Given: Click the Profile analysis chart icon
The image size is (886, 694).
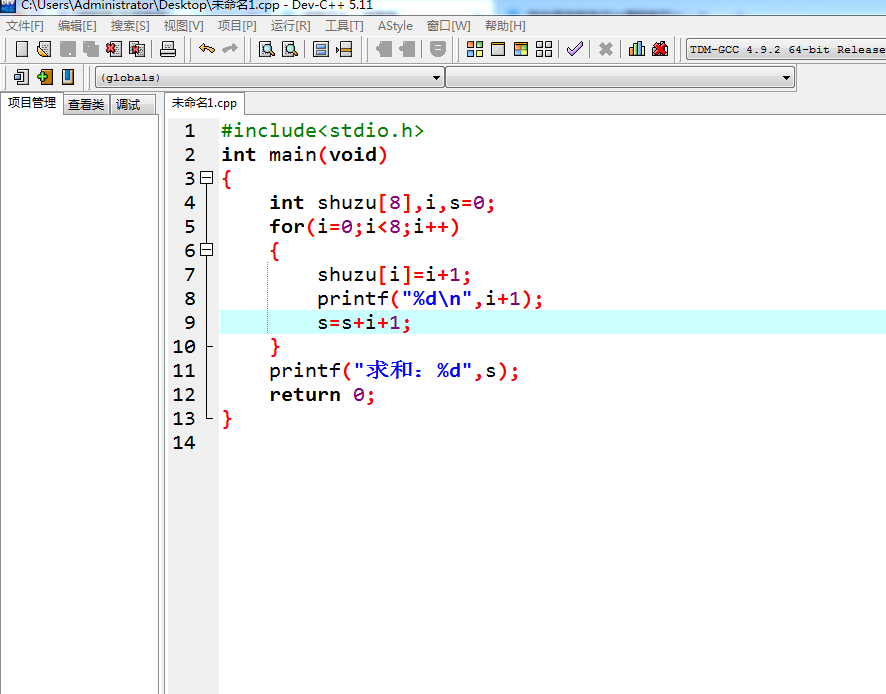Looking at the screenshot, I should (637, 49).
